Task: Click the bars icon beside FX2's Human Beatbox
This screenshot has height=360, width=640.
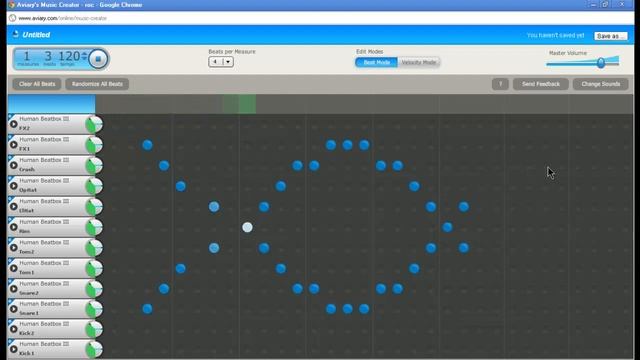Action: pos(66,119)
